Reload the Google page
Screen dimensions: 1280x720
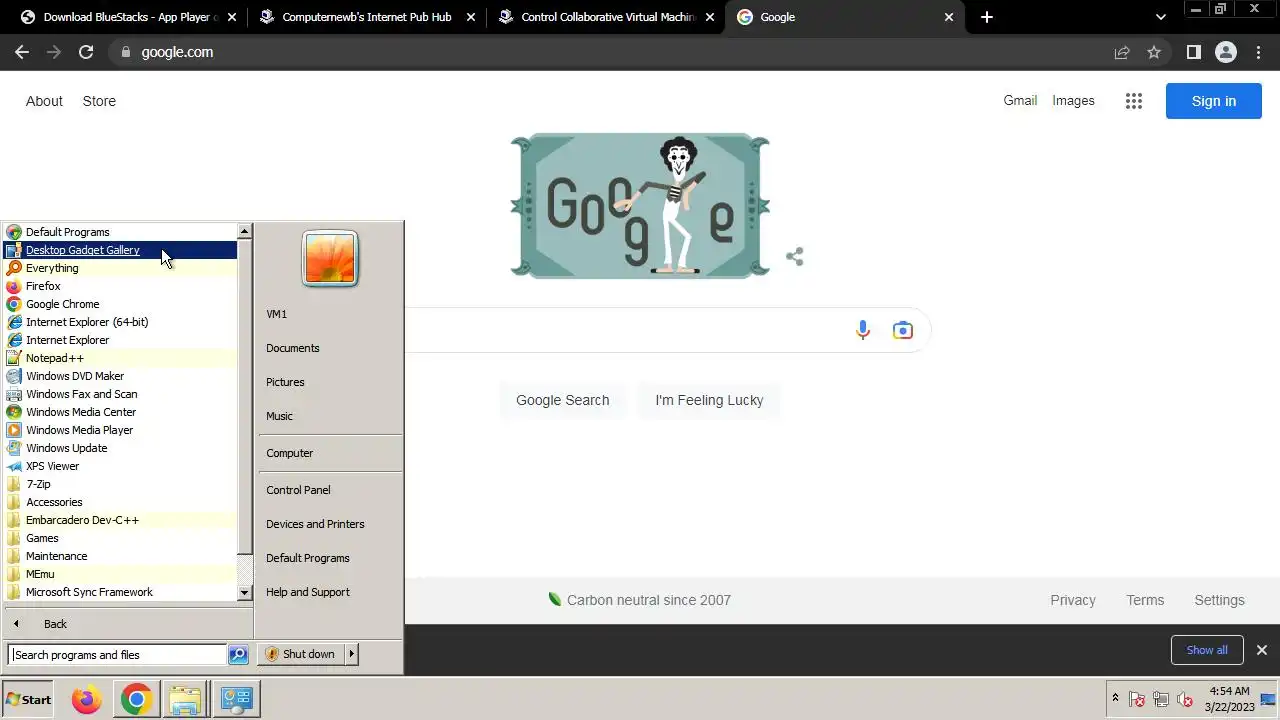[86, 52]
